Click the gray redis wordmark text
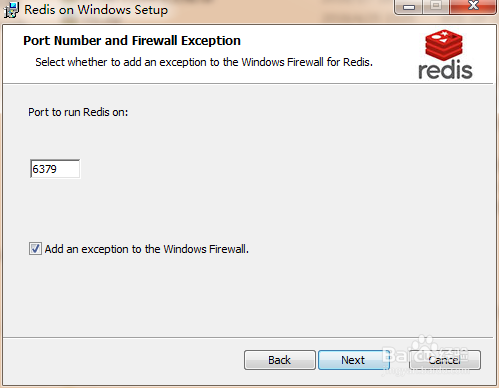 point(445,70)
